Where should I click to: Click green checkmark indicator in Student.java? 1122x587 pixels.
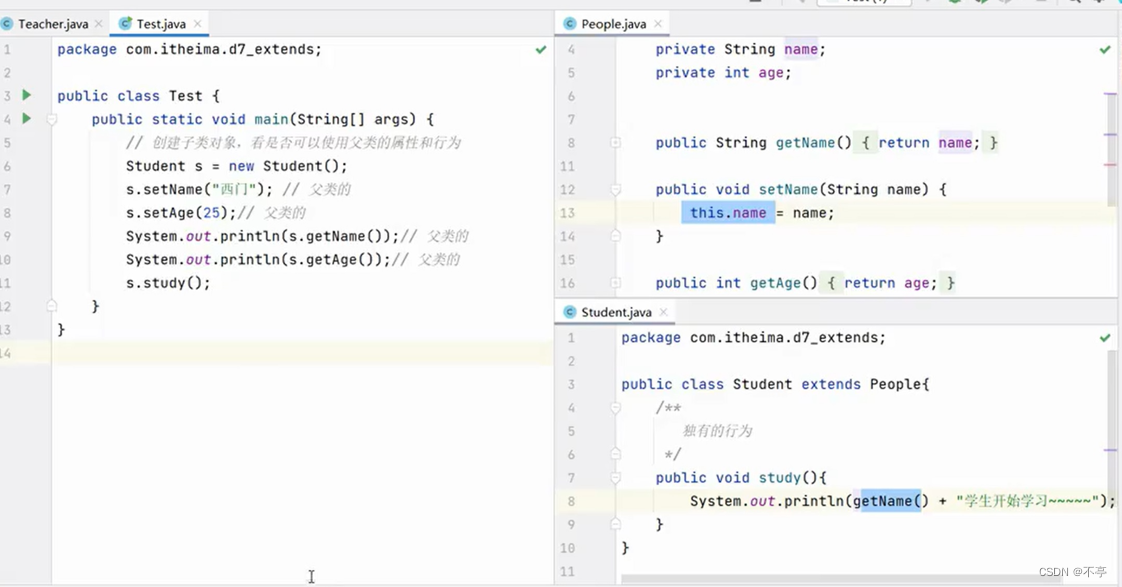click(1105, 337)
